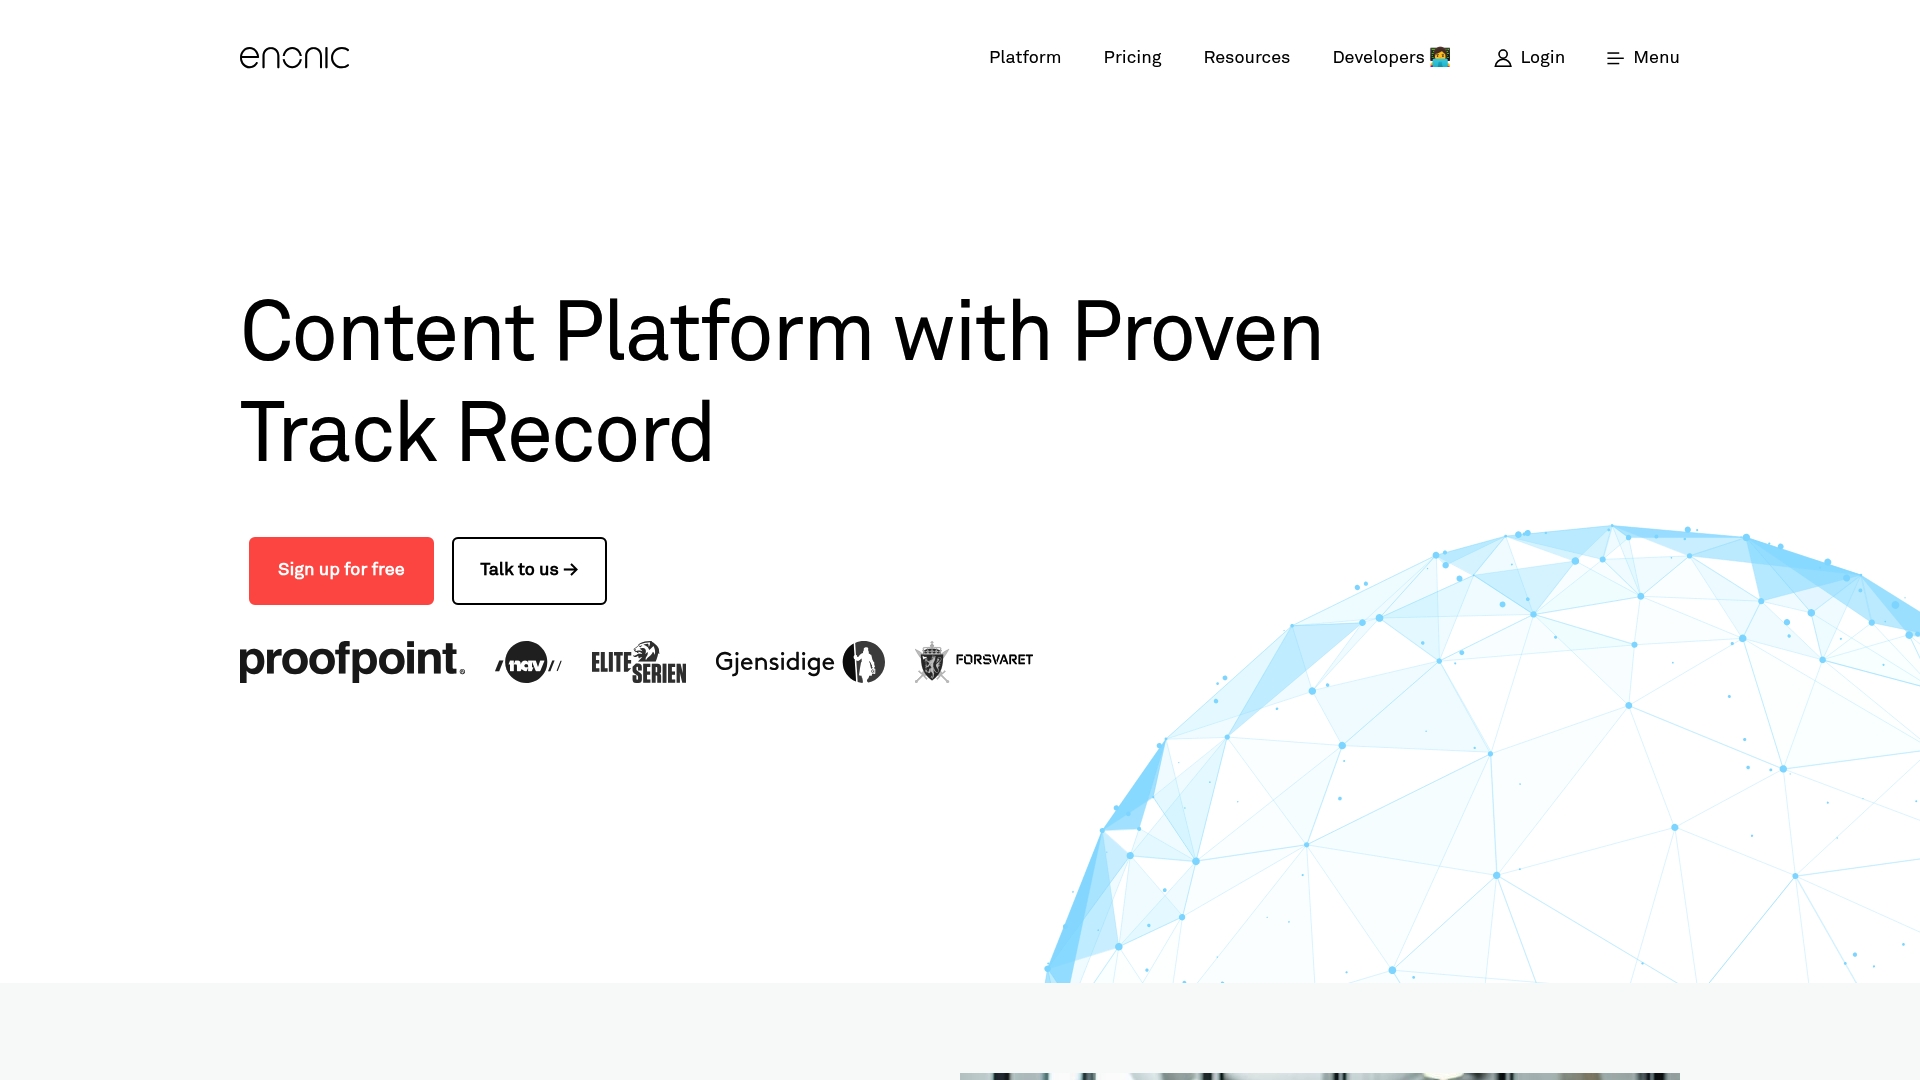
Task: Open the Platform menu item
Action: (1024, 57)
